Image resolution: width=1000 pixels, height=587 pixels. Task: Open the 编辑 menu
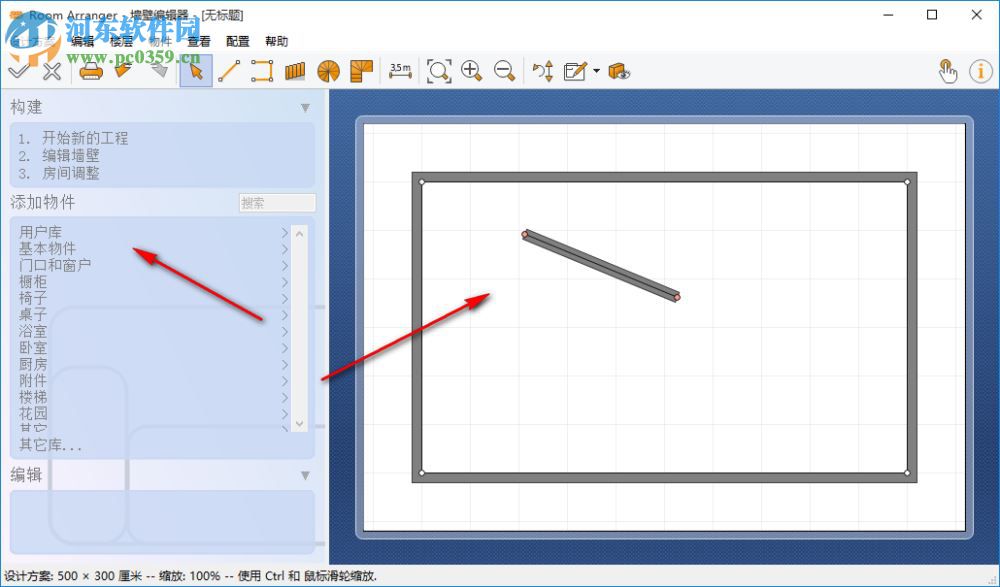click(x=82, y=41)
